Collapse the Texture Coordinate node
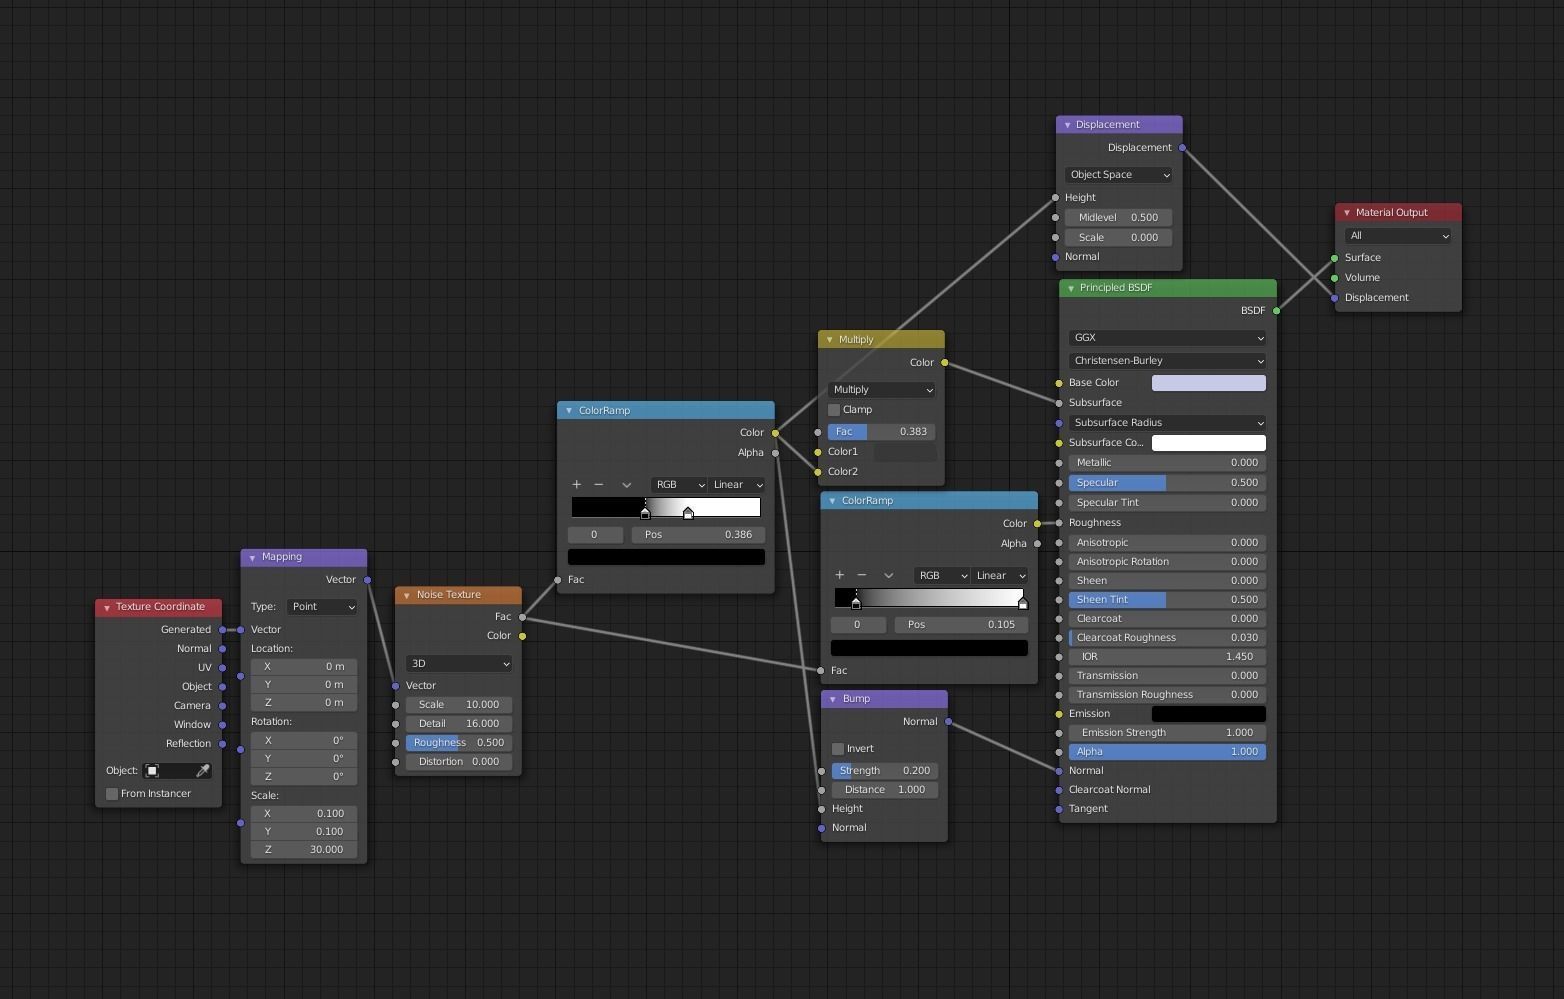 (107, 607)
